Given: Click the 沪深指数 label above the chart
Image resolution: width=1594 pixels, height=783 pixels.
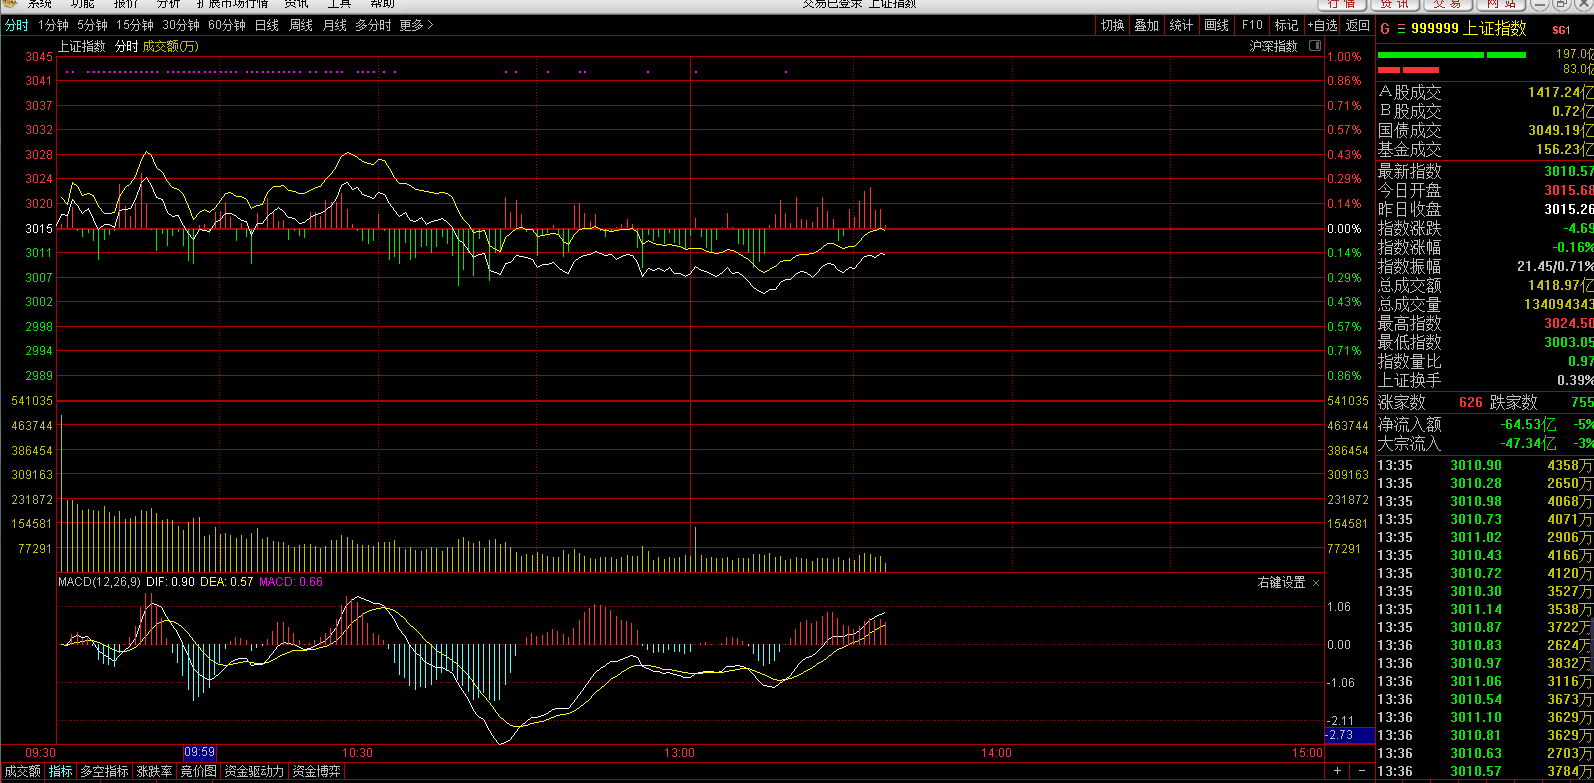Looking at the screenshot, I should click(1273, 46).
